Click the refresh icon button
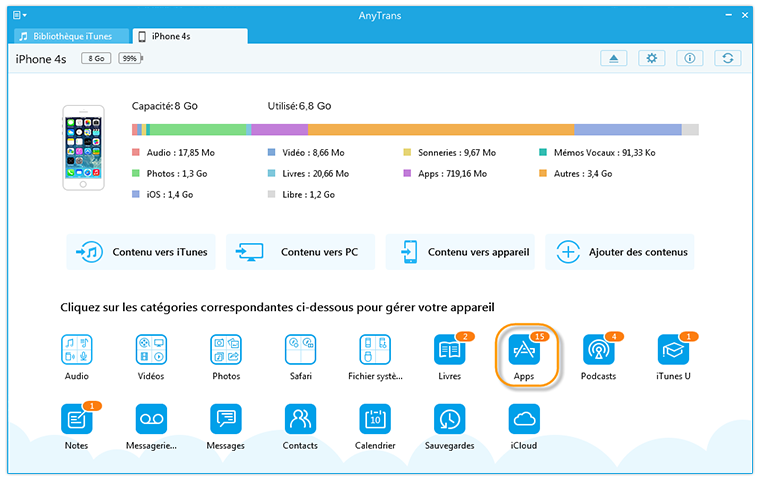Image resolution: width=760 pixels, height=481 pixels. coord(728,59)
